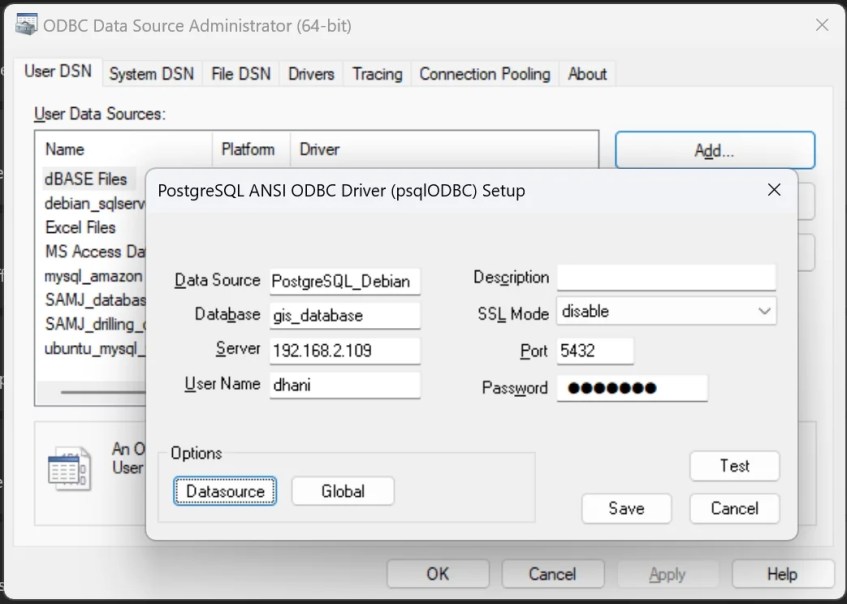
Task: Click the empty Description field
Action: click(666, 277)
